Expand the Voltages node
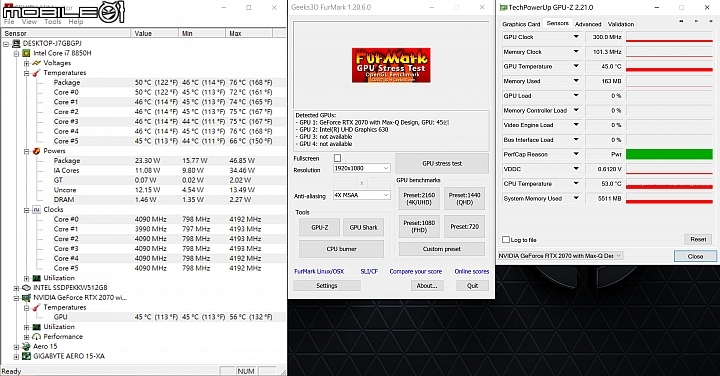720x376 pixels. click(x=27, y=63)
